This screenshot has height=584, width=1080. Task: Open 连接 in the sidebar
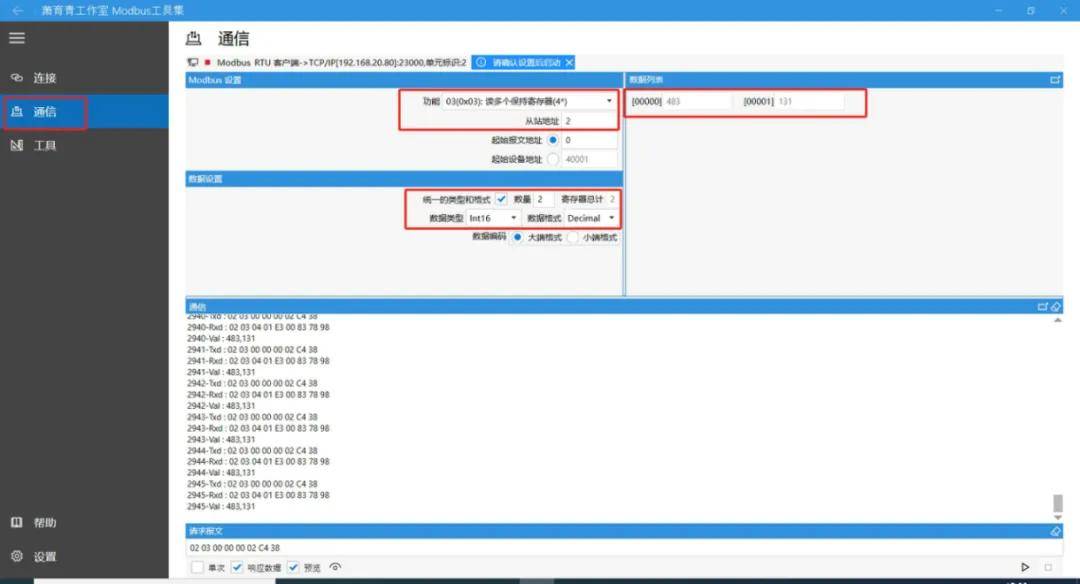(44, 78)
